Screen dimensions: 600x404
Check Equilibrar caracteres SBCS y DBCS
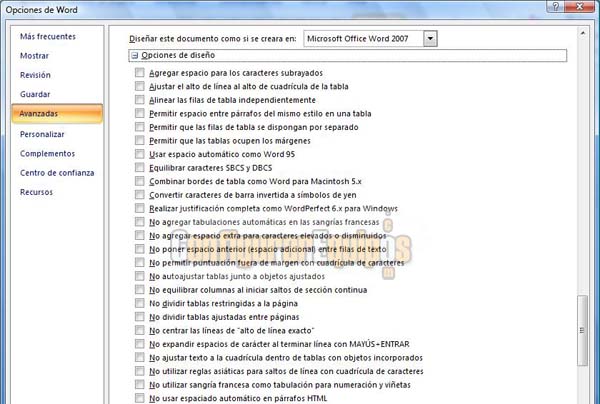140,168
